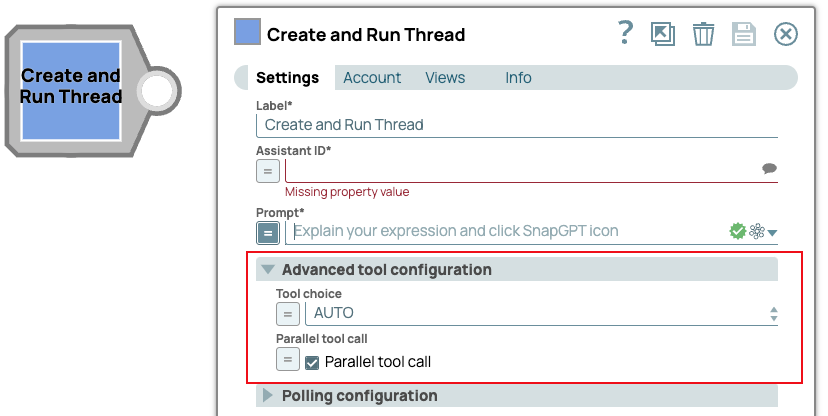Click into the Label text field

tap(516, 125)
